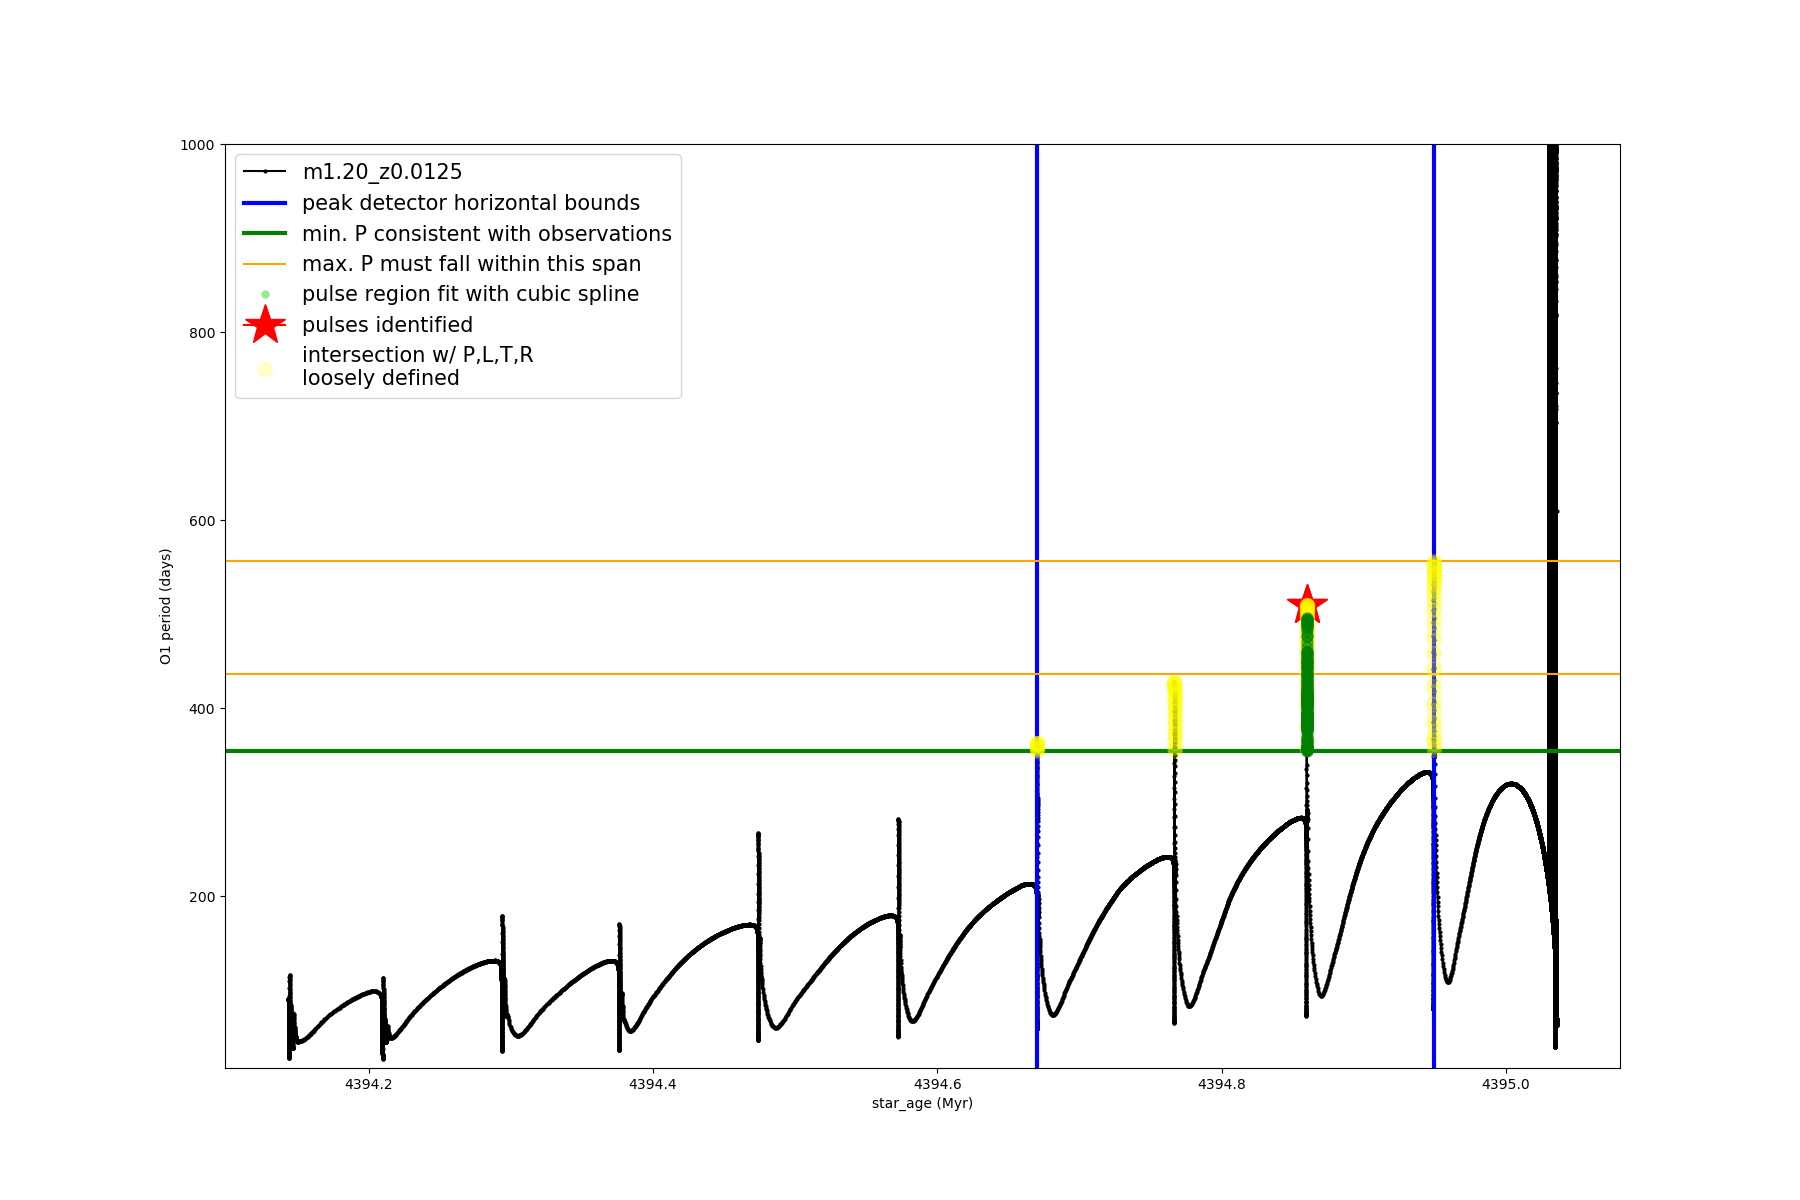Click the light green dot legend marker
This screenshot has width=1800, height=1200.
coord(265,295)
